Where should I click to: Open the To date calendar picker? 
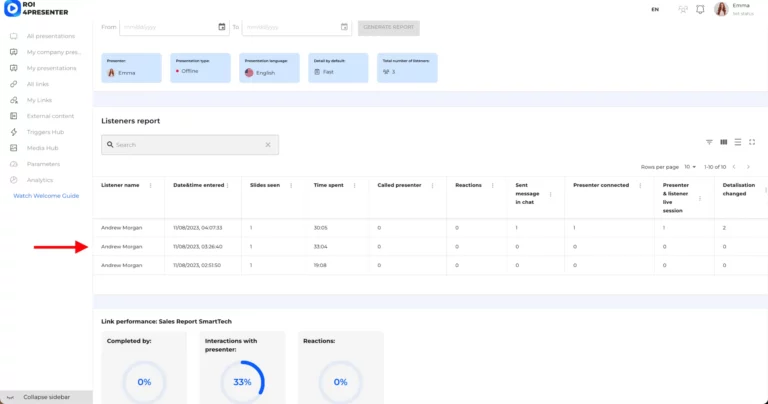tap(344, 27)
